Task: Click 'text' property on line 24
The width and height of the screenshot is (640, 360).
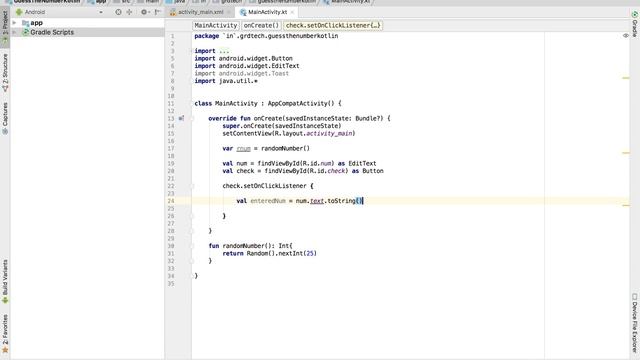Action: tap(317, 201)
